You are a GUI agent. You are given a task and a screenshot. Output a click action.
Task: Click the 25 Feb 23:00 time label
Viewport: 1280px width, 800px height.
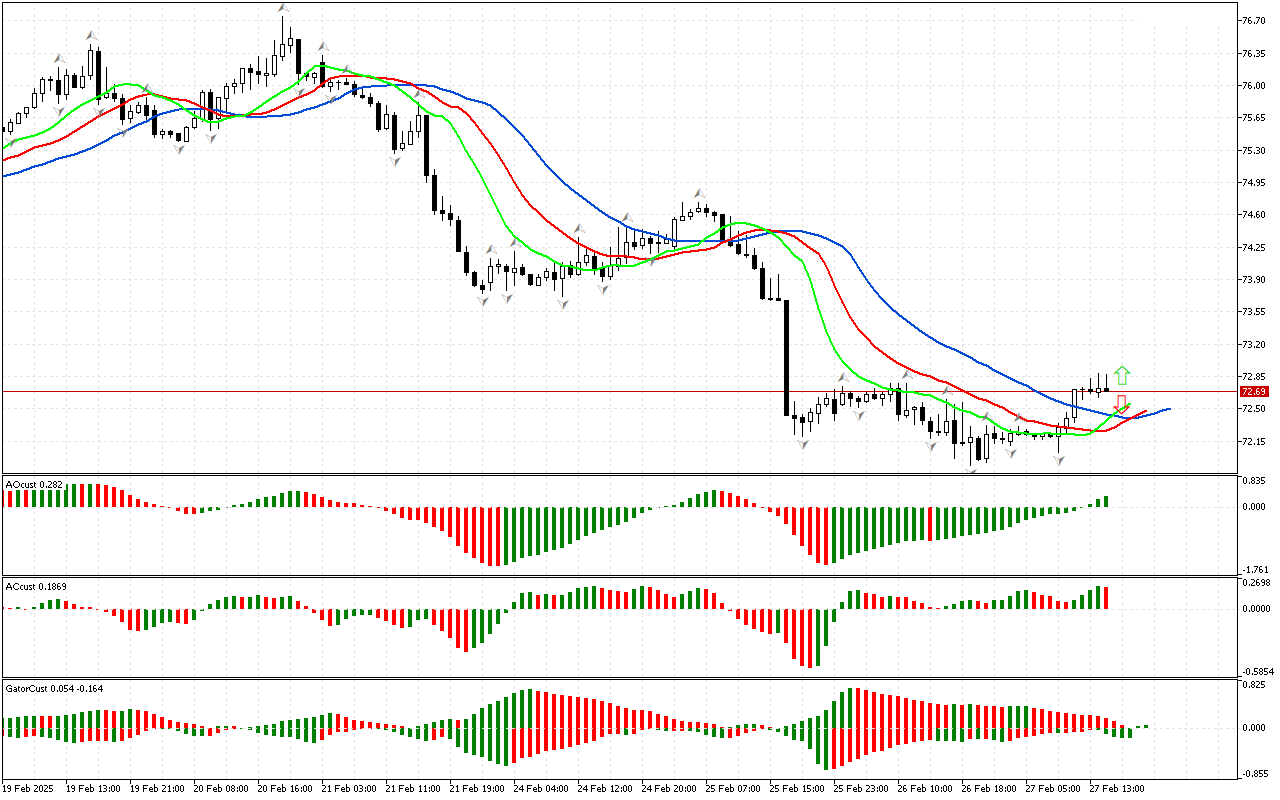861,788
